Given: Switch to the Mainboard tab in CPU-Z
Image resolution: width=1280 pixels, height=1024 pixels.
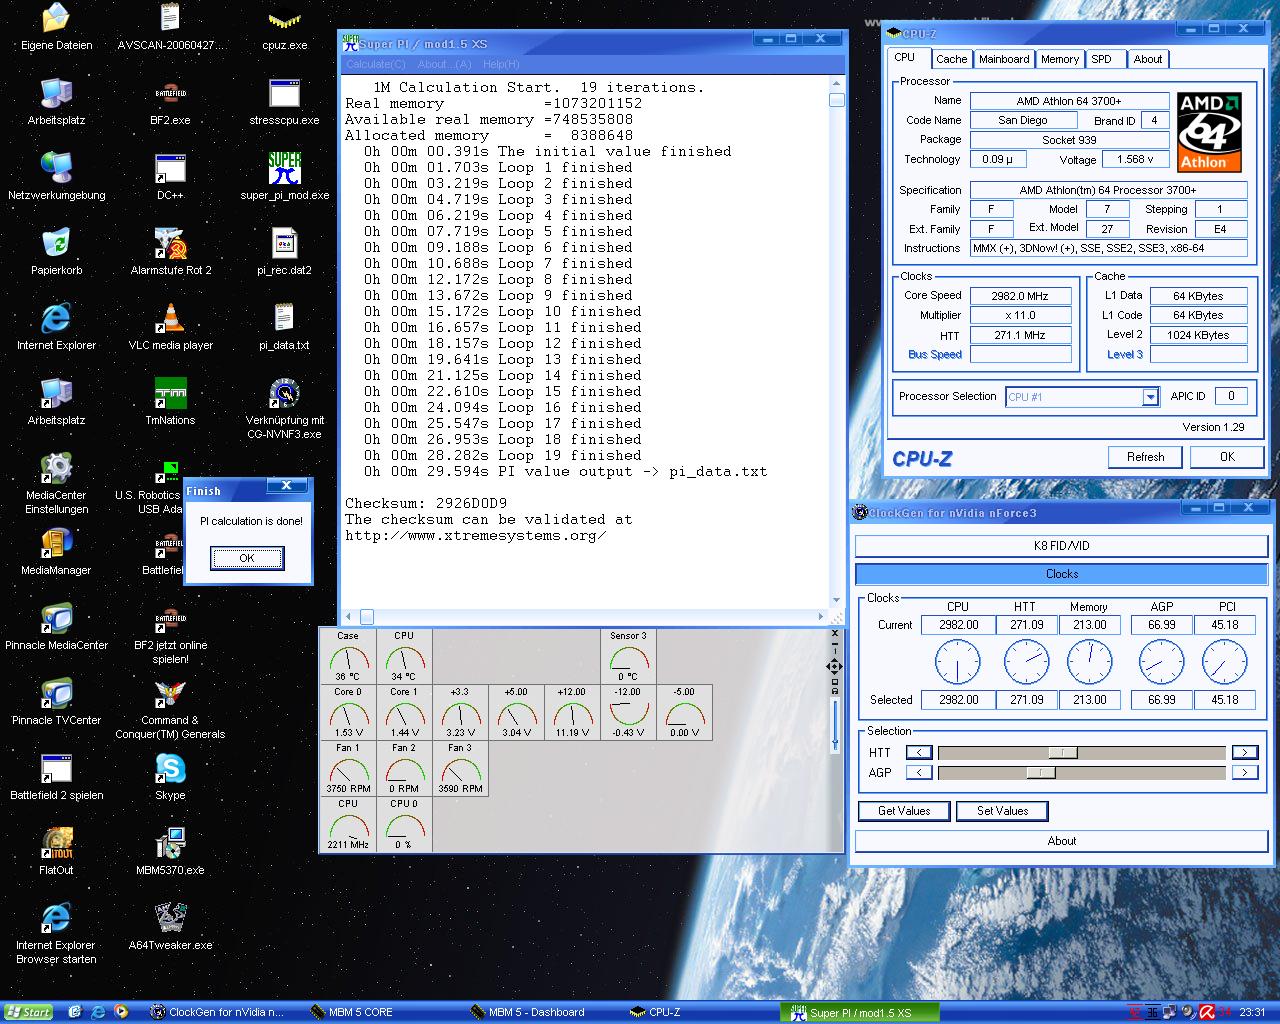Looking at the screenshot, I should click(1004, 59).
